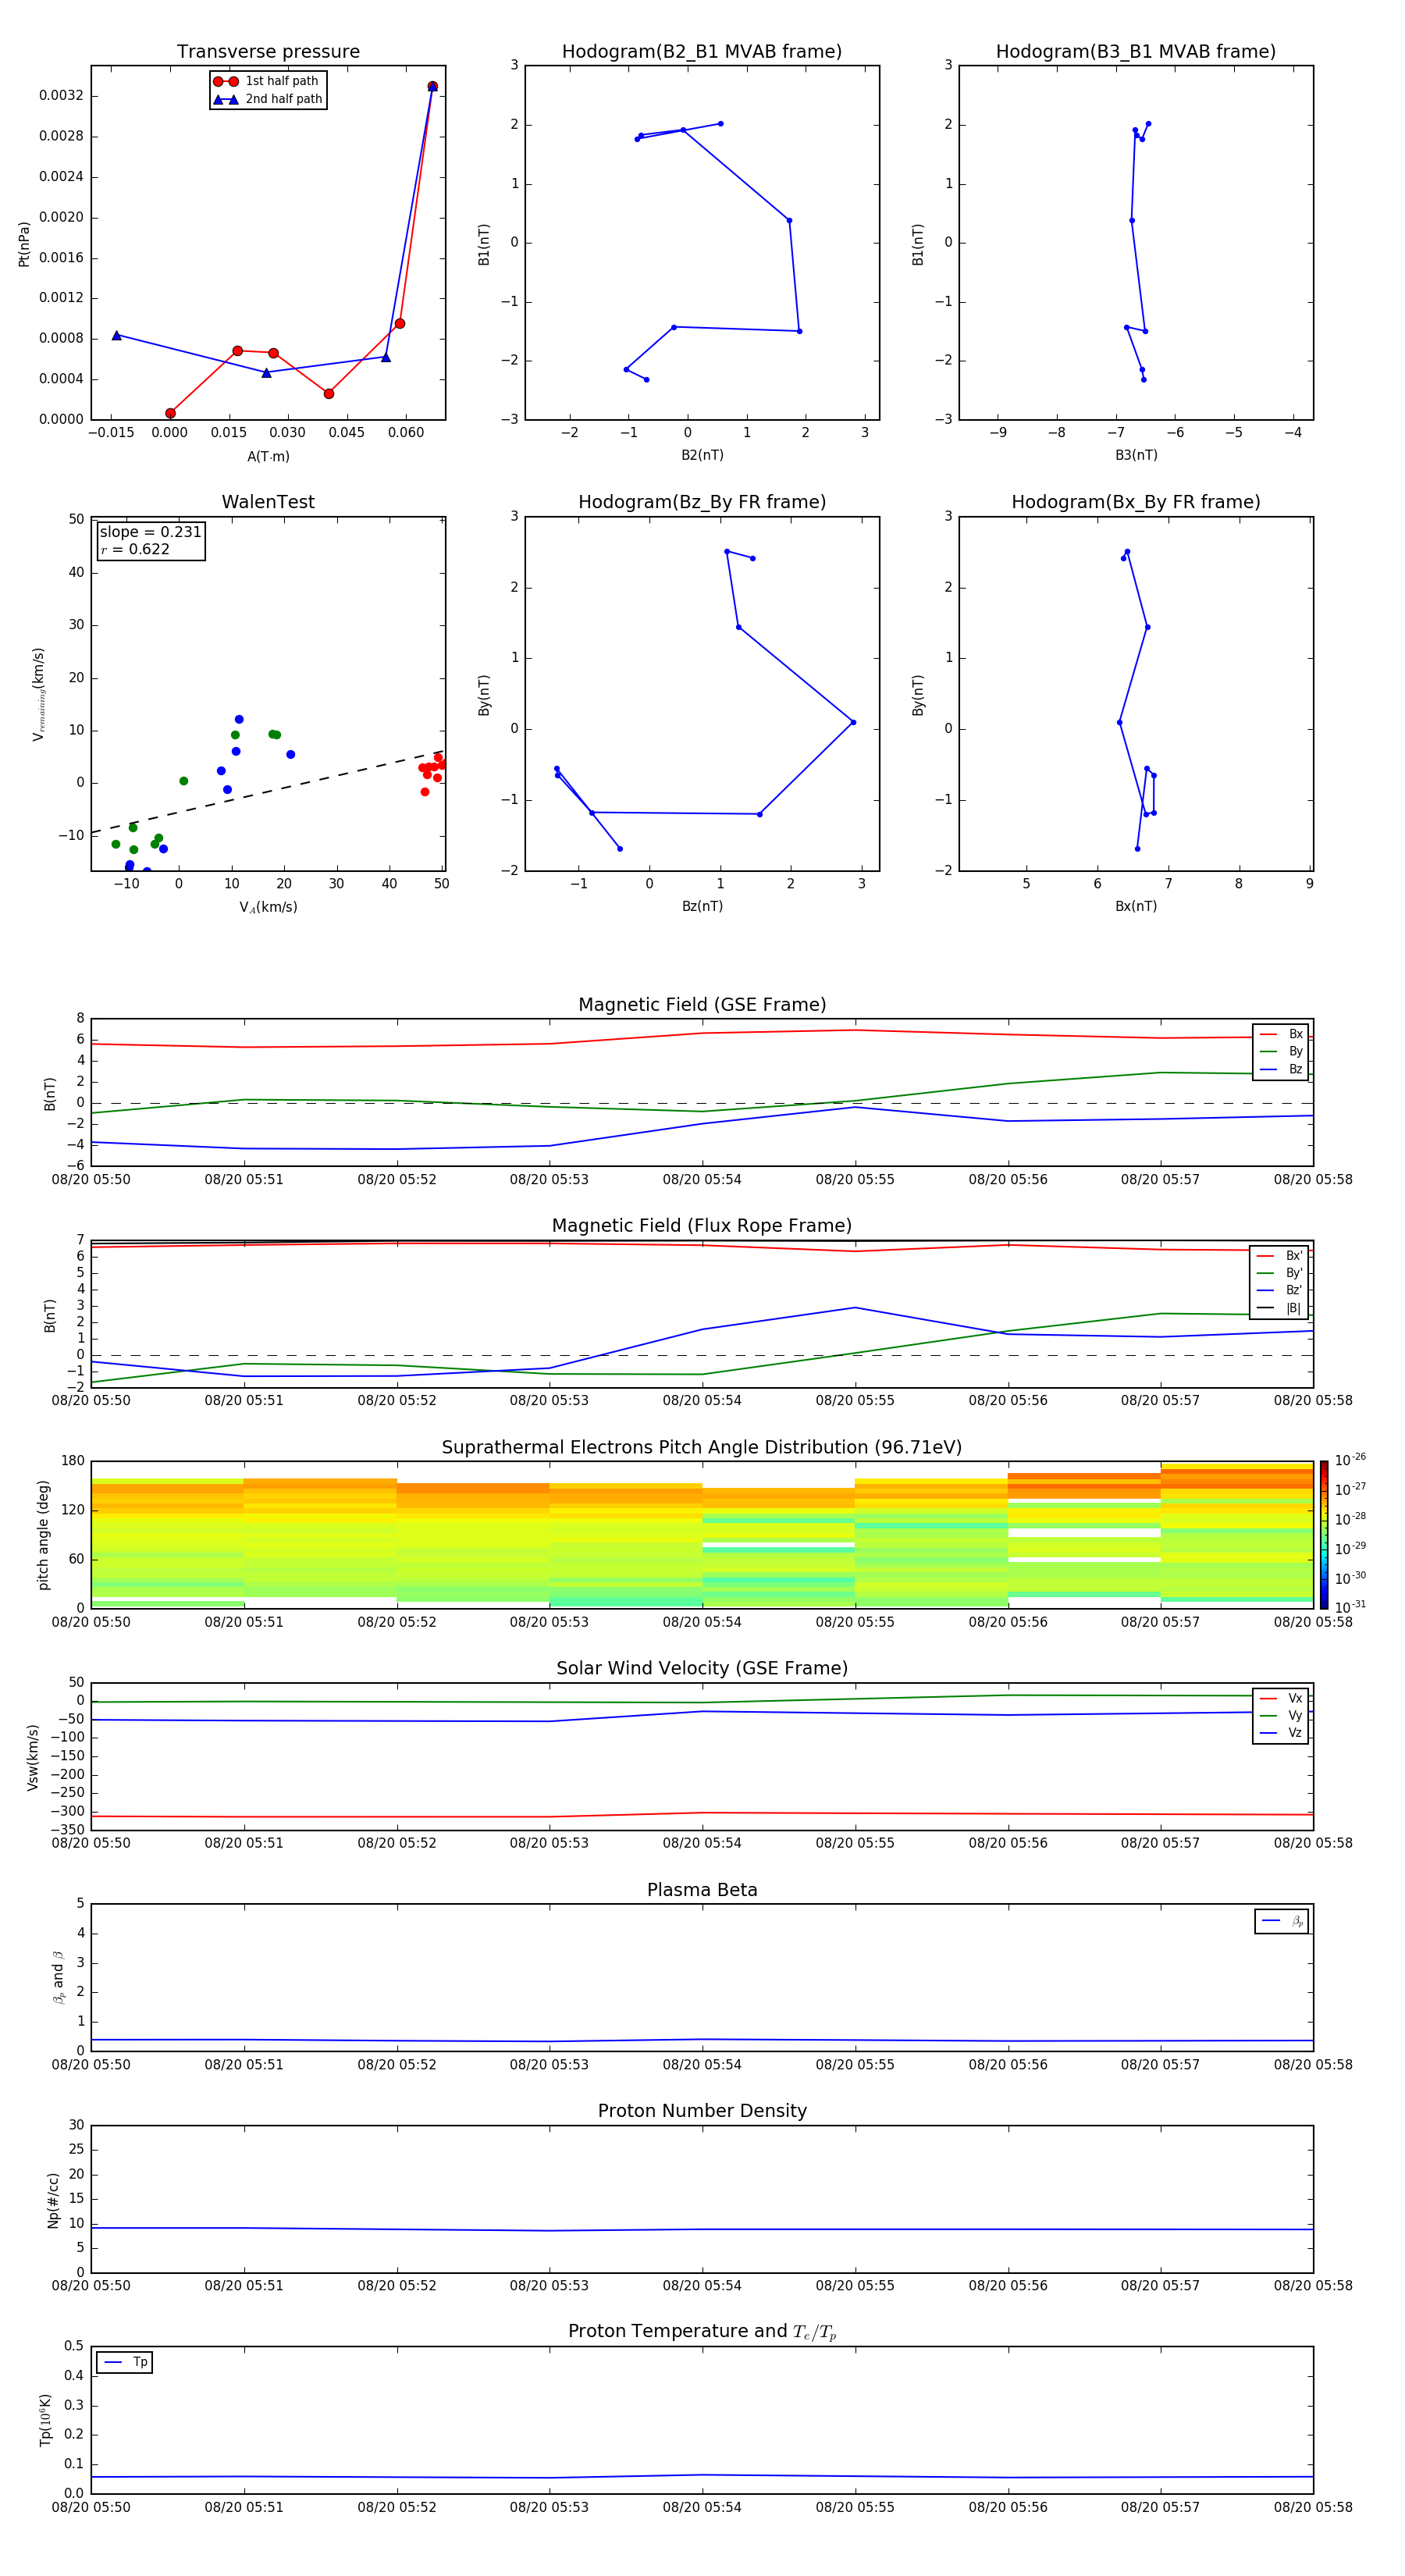Screen dimensions: 1405x2576
Task: Click the peak red marker in Transverse pressure
Action: point(432,86)
